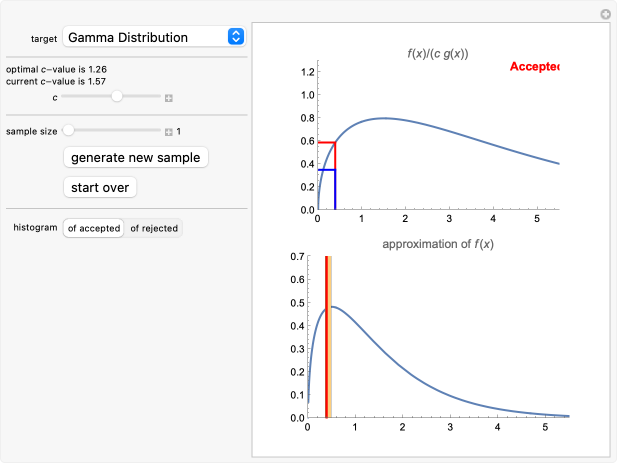Click the 'target' label beside the dropdown
The width and height of the screenshot is (617, 464).
(x=44, y=38)
